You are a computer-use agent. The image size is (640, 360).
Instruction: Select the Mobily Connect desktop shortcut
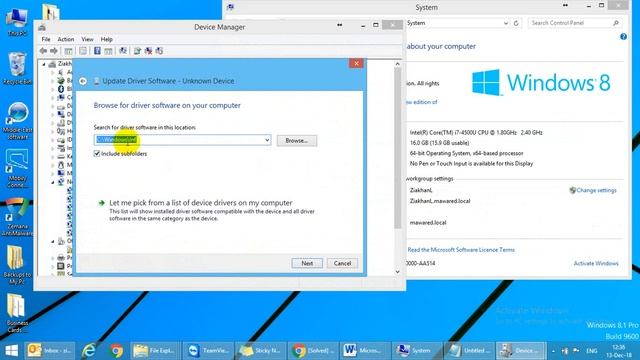click(x=17, y=168)
